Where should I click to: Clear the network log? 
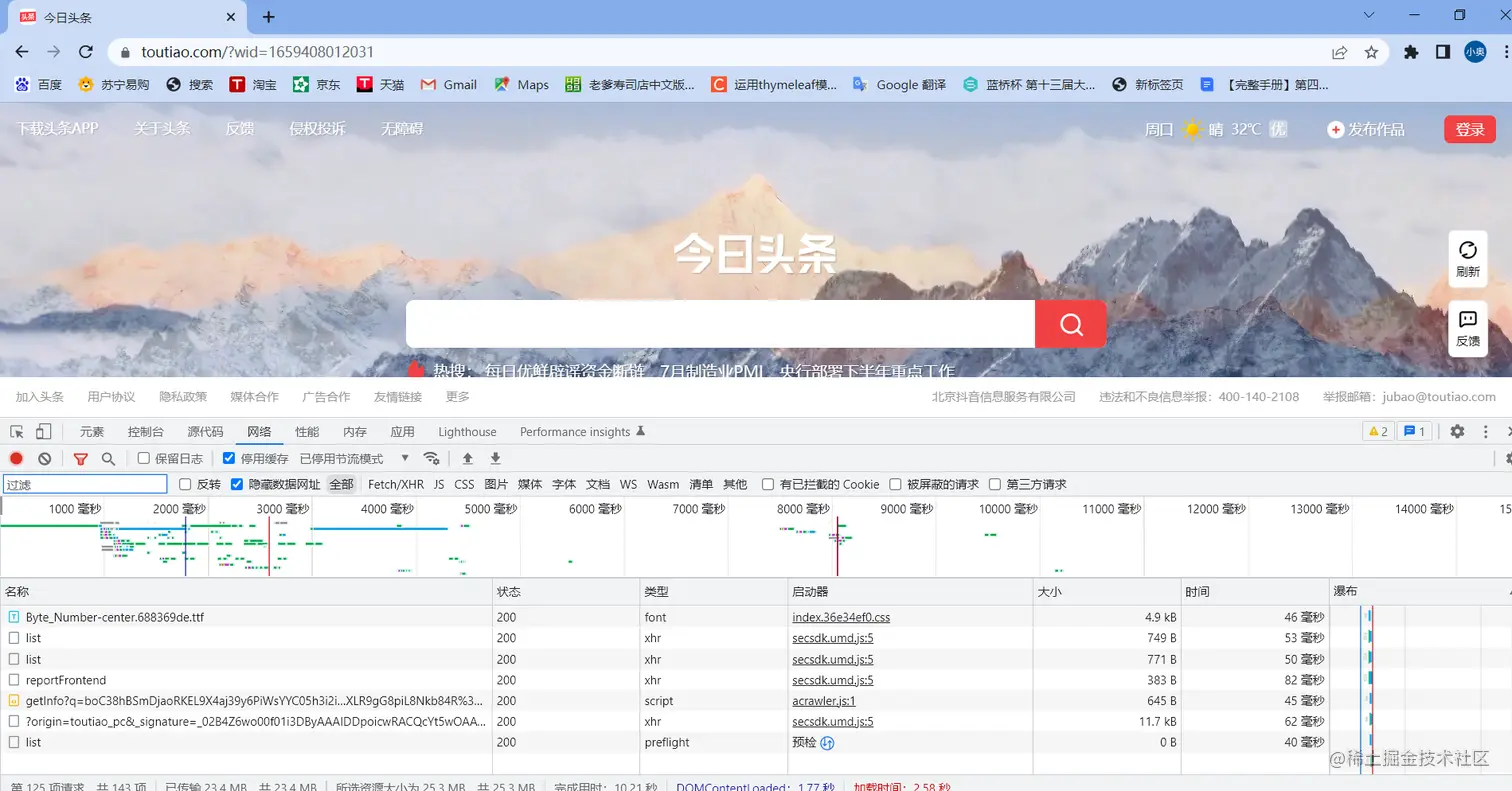[x=44, y=459]
